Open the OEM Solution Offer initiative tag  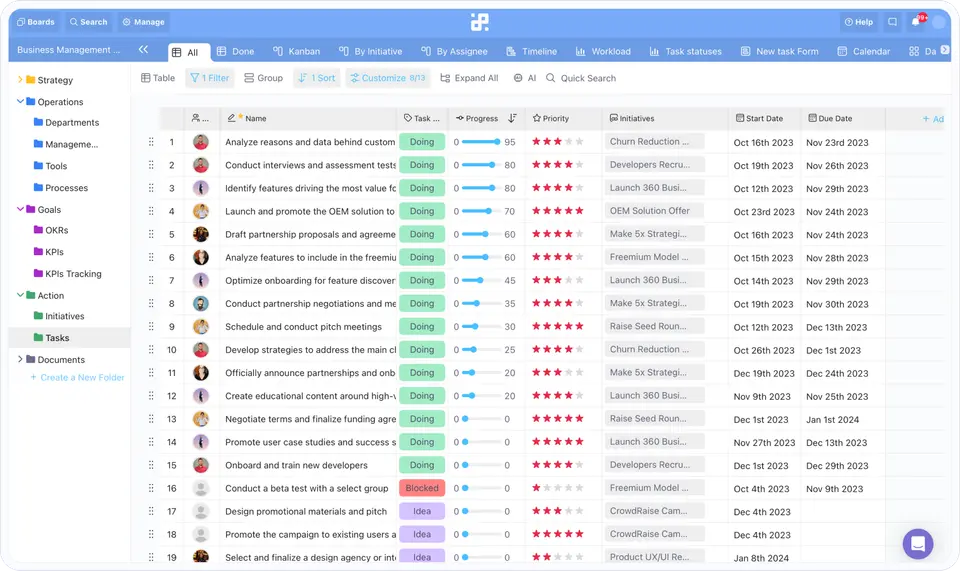pos(653,211)
